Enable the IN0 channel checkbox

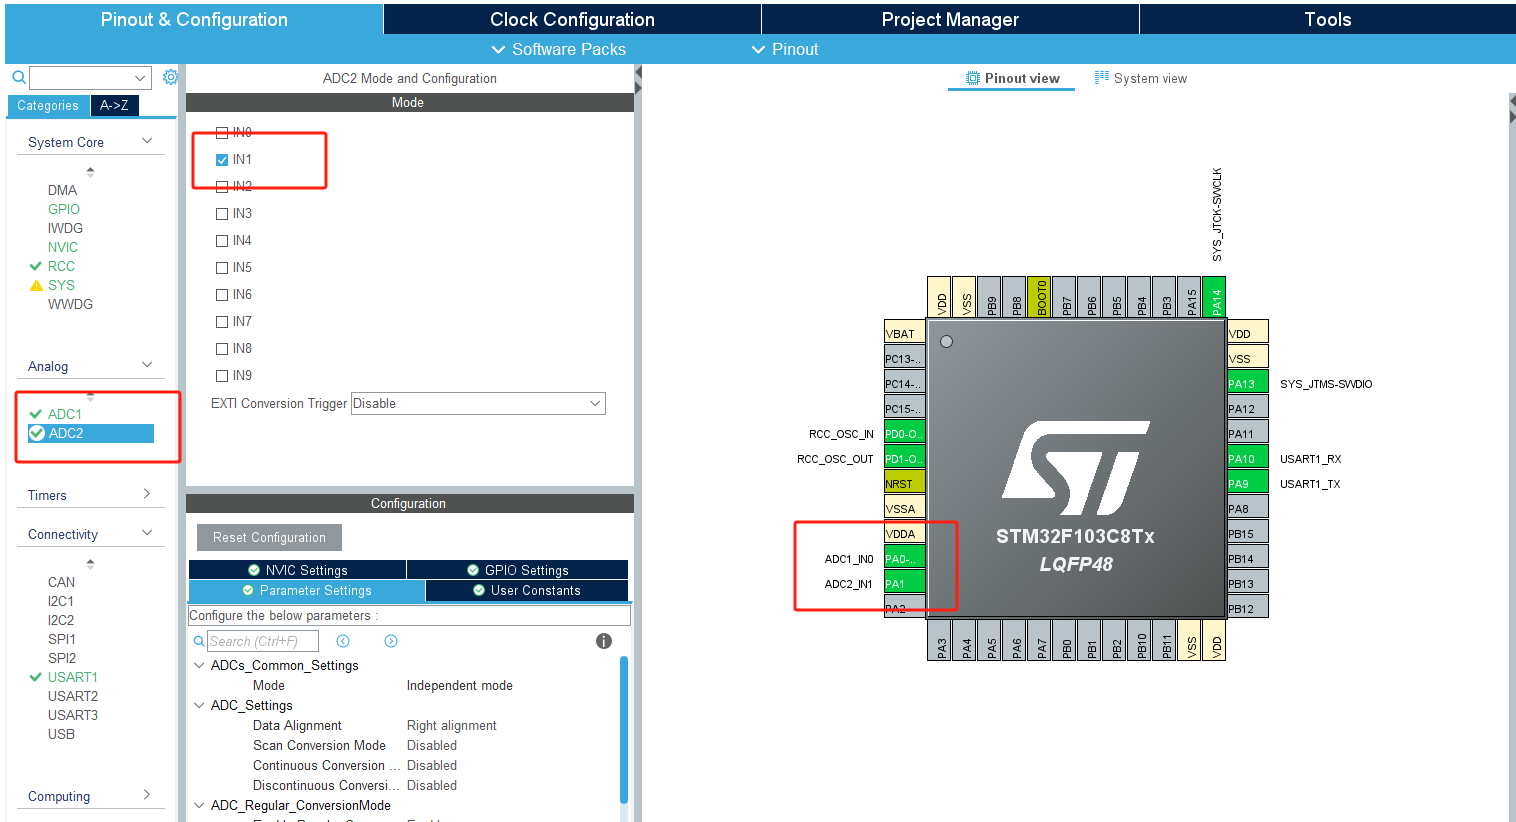pyautogui.click(x=222, y=132)
